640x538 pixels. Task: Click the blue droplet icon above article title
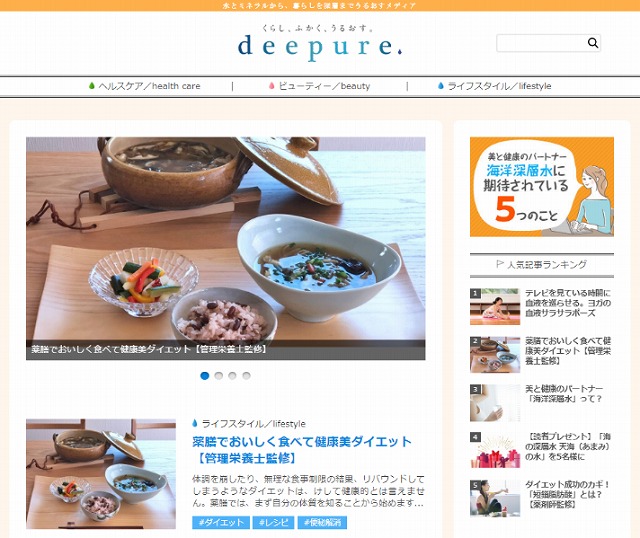(x=195, y=423)
